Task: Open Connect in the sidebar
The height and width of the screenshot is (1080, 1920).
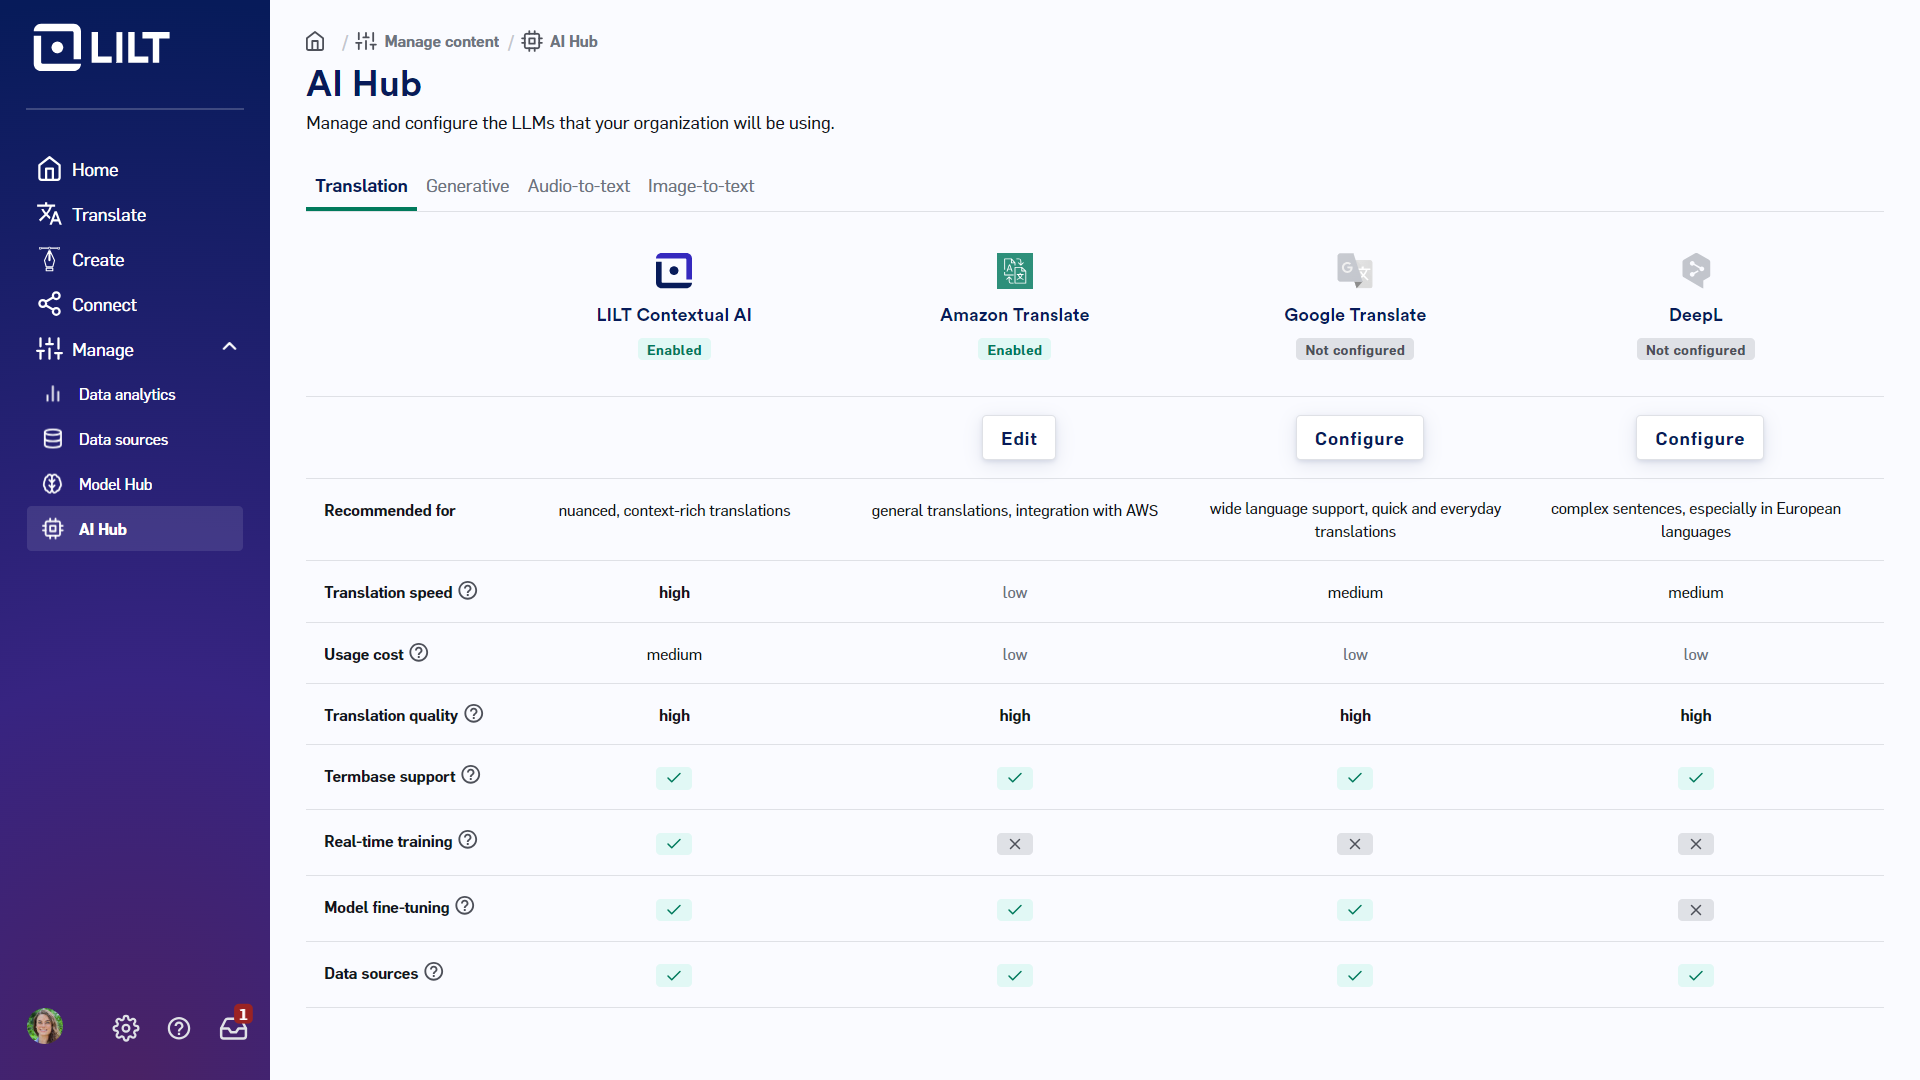Action: coord(135,305)
